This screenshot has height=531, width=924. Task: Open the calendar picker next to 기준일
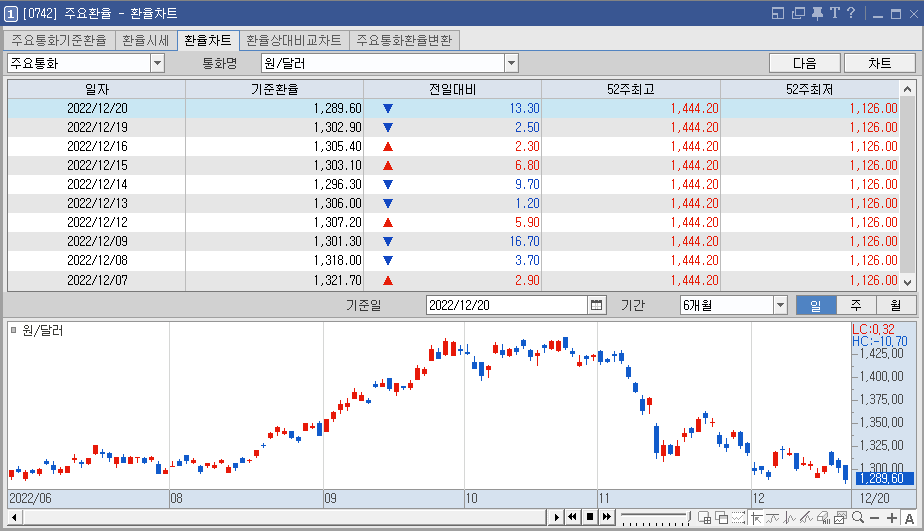(x=596, y=305)
